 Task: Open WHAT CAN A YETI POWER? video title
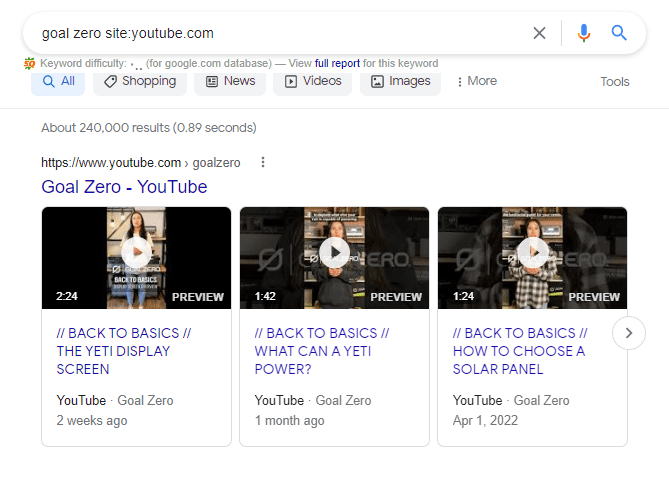coord(322,351)
